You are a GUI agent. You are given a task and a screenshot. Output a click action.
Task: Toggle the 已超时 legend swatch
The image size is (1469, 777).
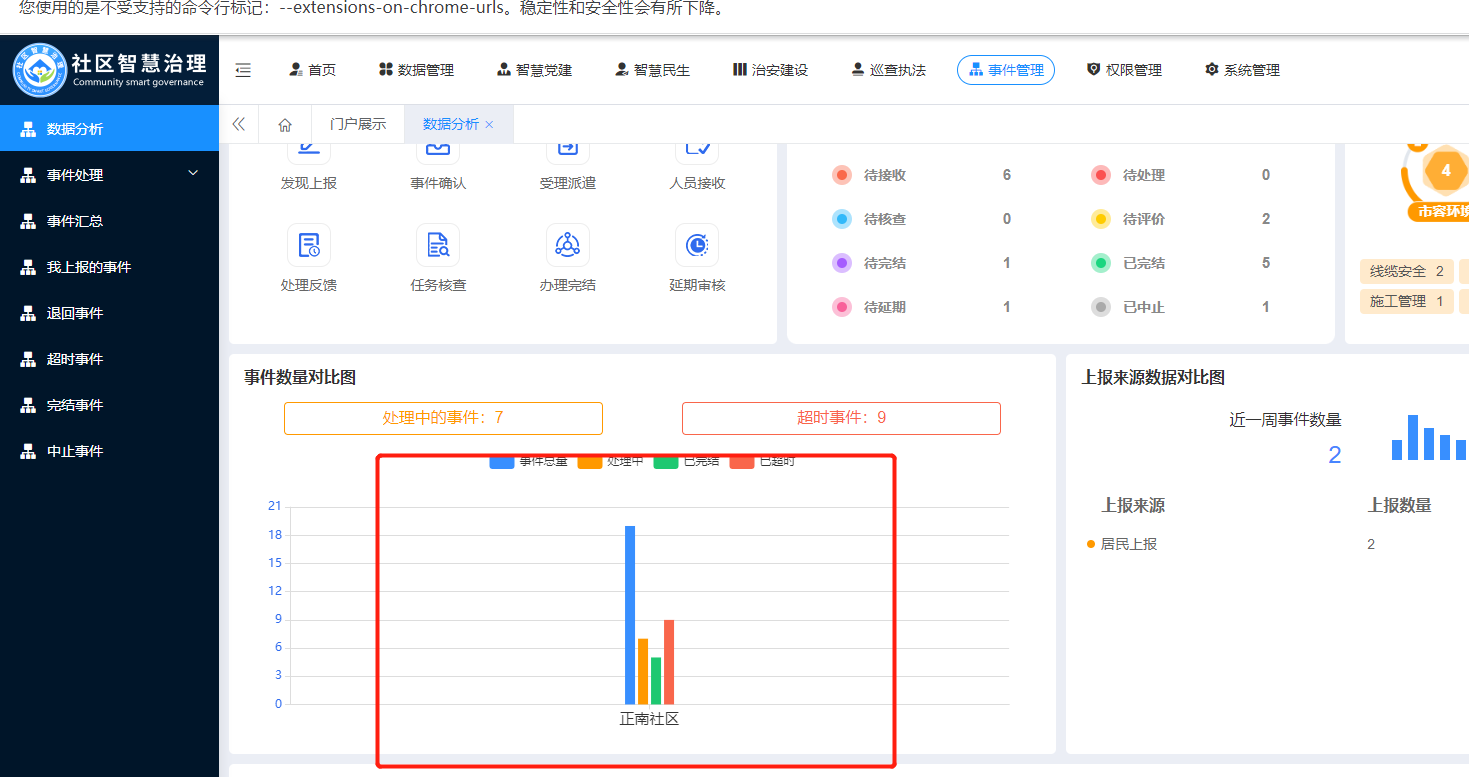741,461
